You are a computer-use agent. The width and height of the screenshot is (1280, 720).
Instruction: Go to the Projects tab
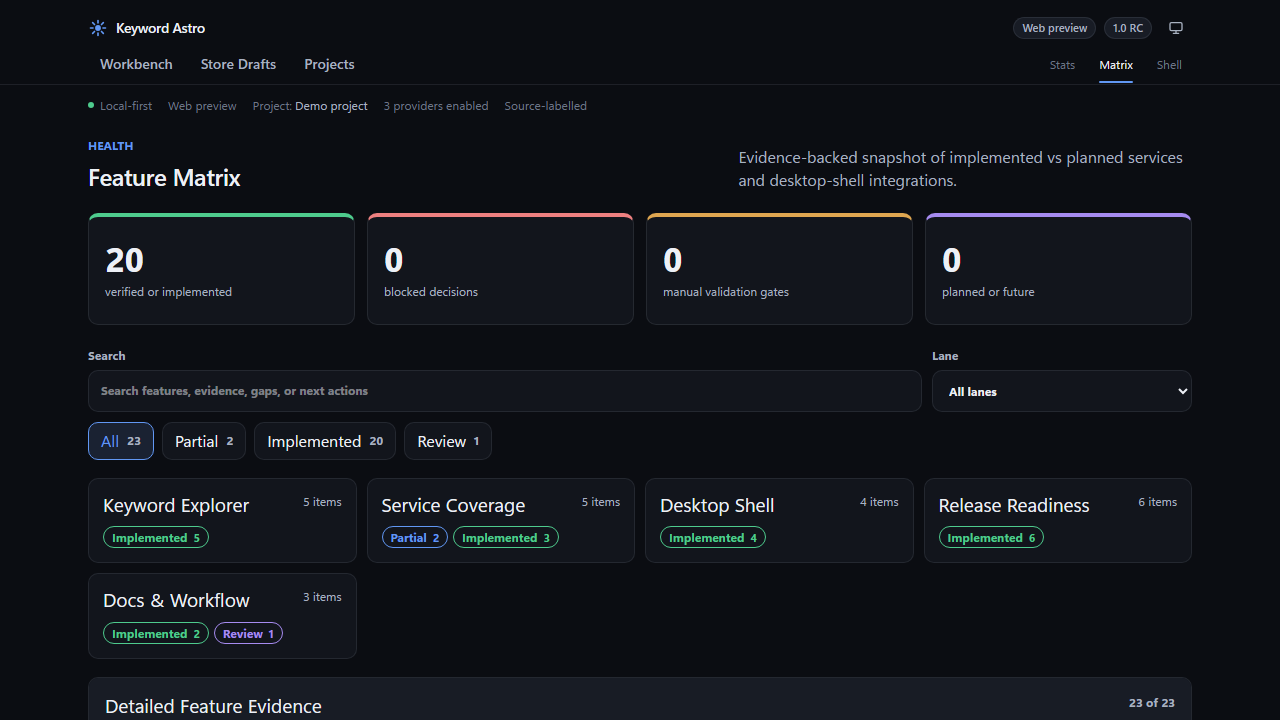point(329,64)
